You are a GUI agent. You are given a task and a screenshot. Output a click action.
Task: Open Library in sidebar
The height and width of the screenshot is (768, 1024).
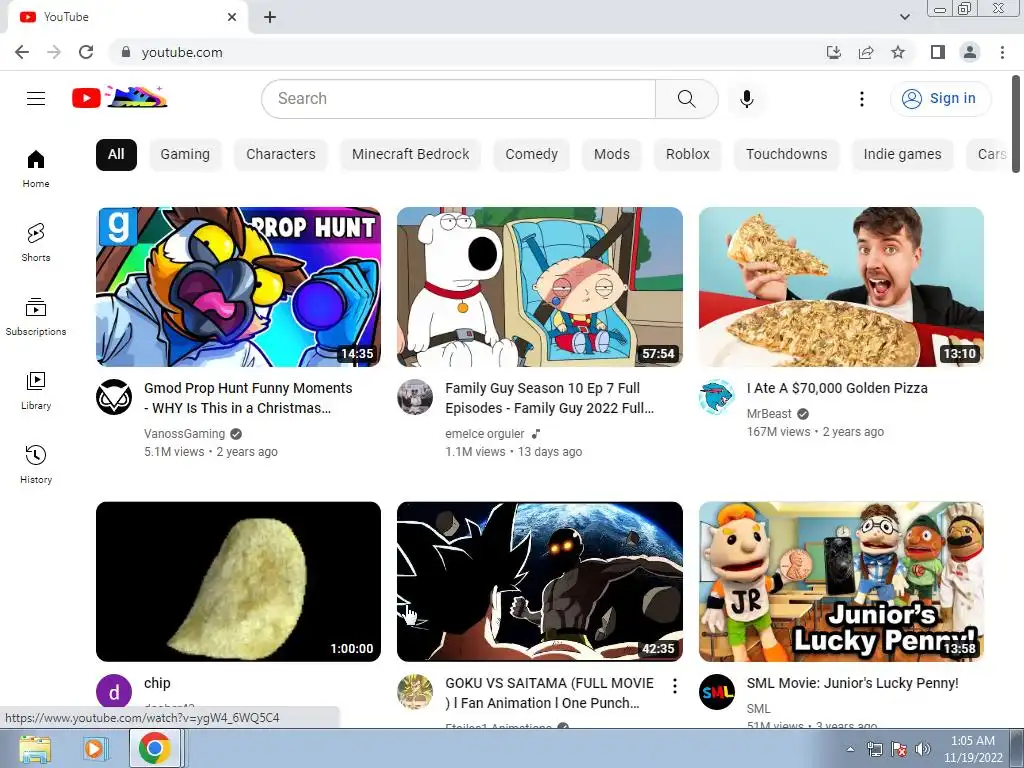[36, 391]
